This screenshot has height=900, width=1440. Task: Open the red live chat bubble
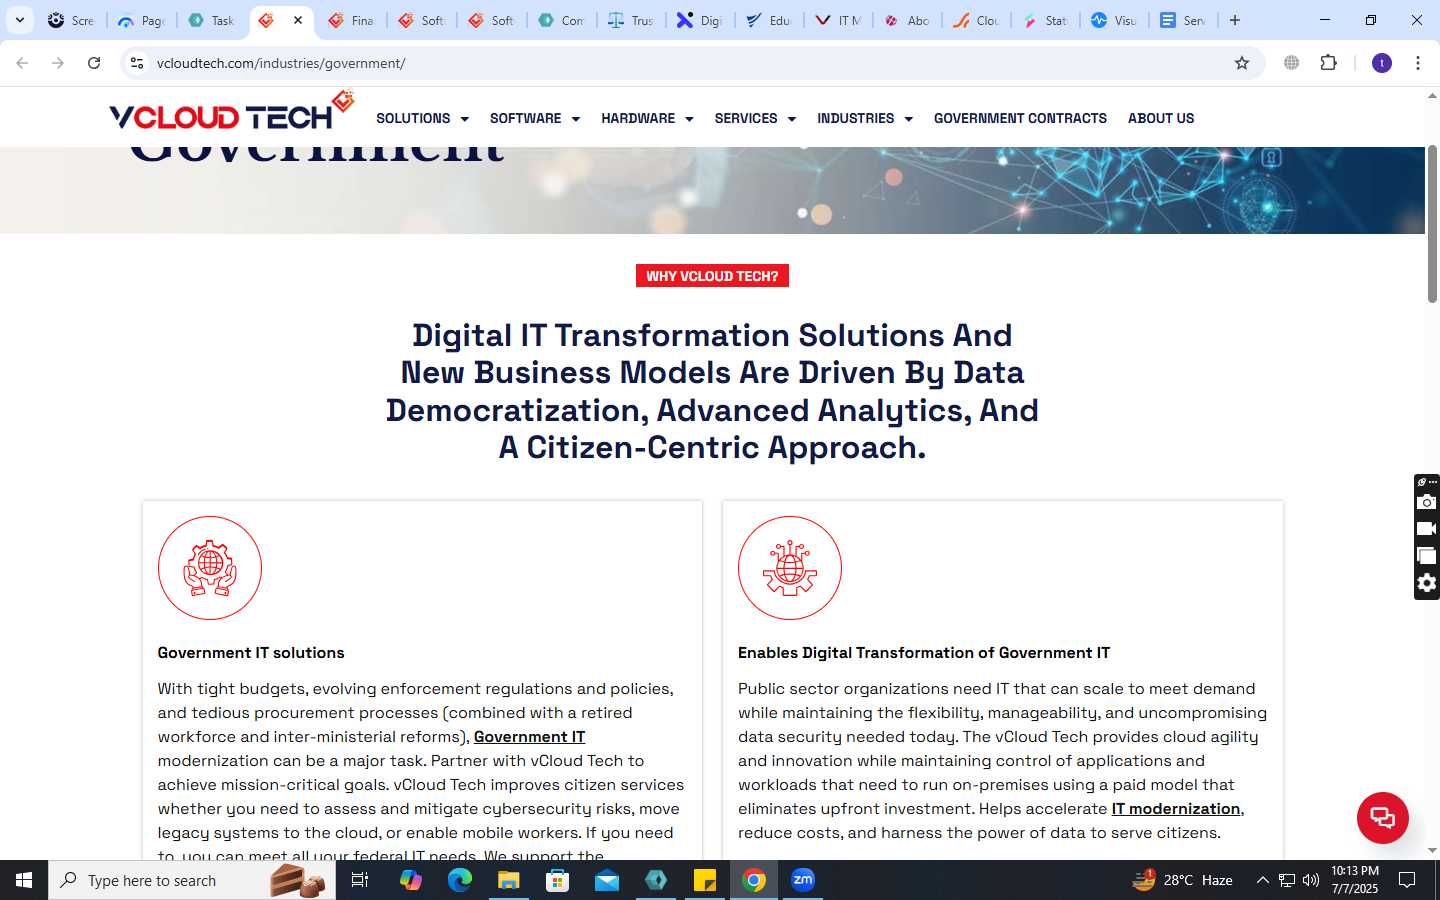click(1382, 817)
